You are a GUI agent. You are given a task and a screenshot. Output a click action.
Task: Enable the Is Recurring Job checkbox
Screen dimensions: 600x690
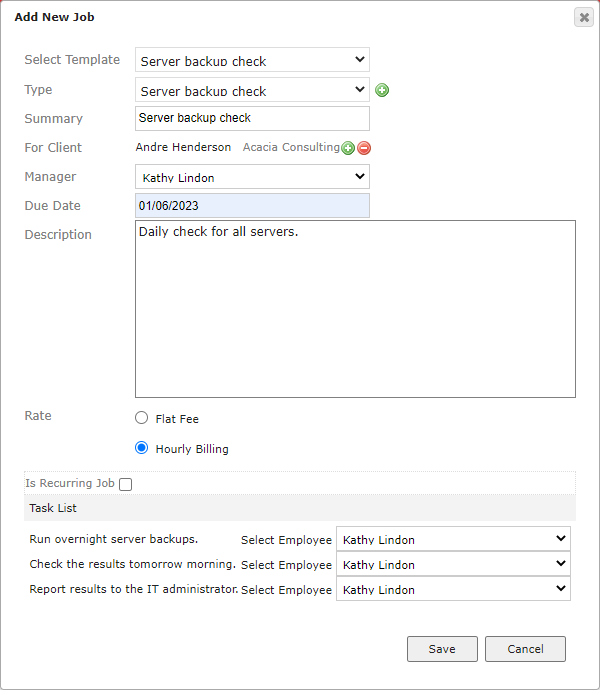point(125,484)
